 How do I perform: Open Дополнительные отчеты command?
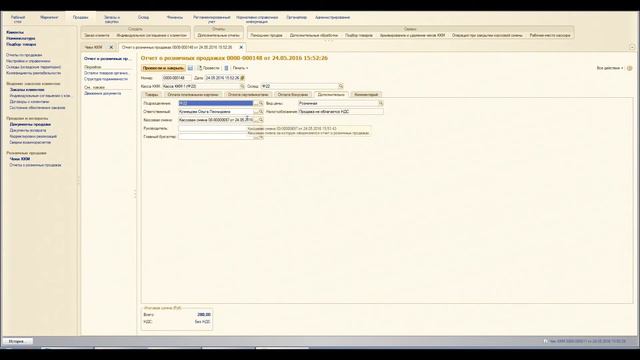coord(218,36)
